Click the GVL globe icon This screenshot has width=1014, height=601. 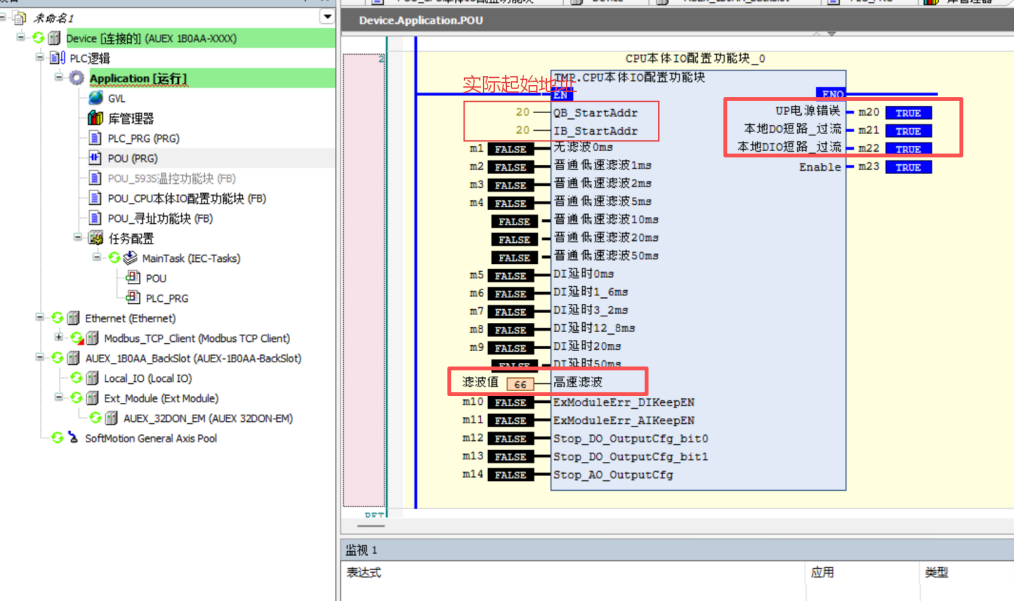[x=96, y=98]
